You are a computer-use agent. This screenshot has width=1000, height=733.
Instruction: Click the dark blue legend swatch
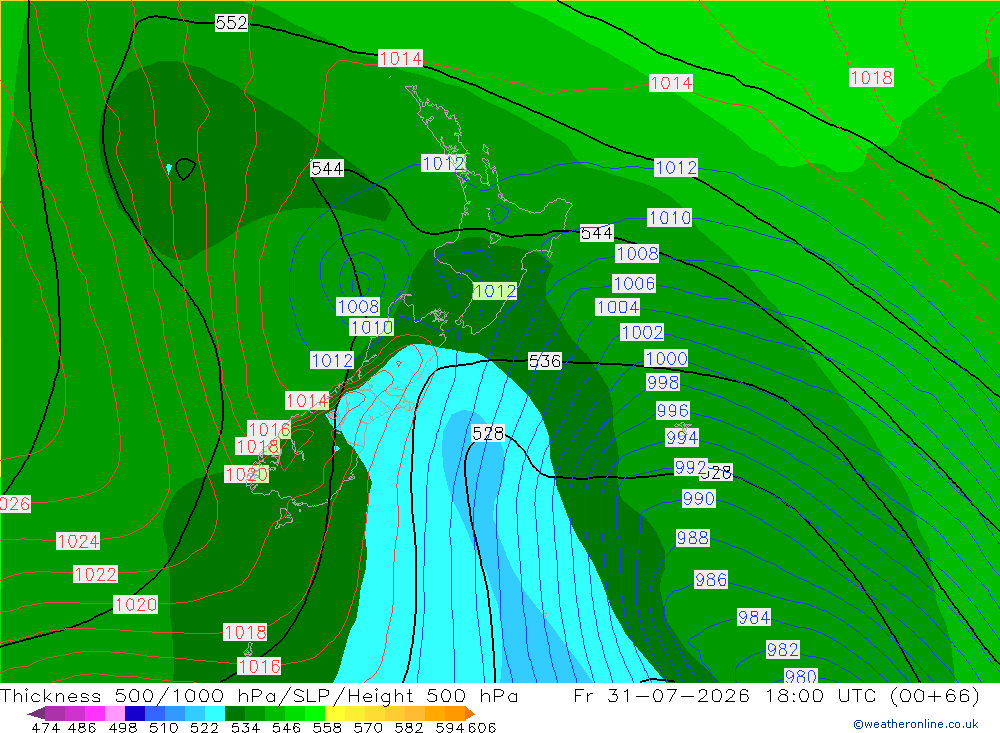point(135,713)
